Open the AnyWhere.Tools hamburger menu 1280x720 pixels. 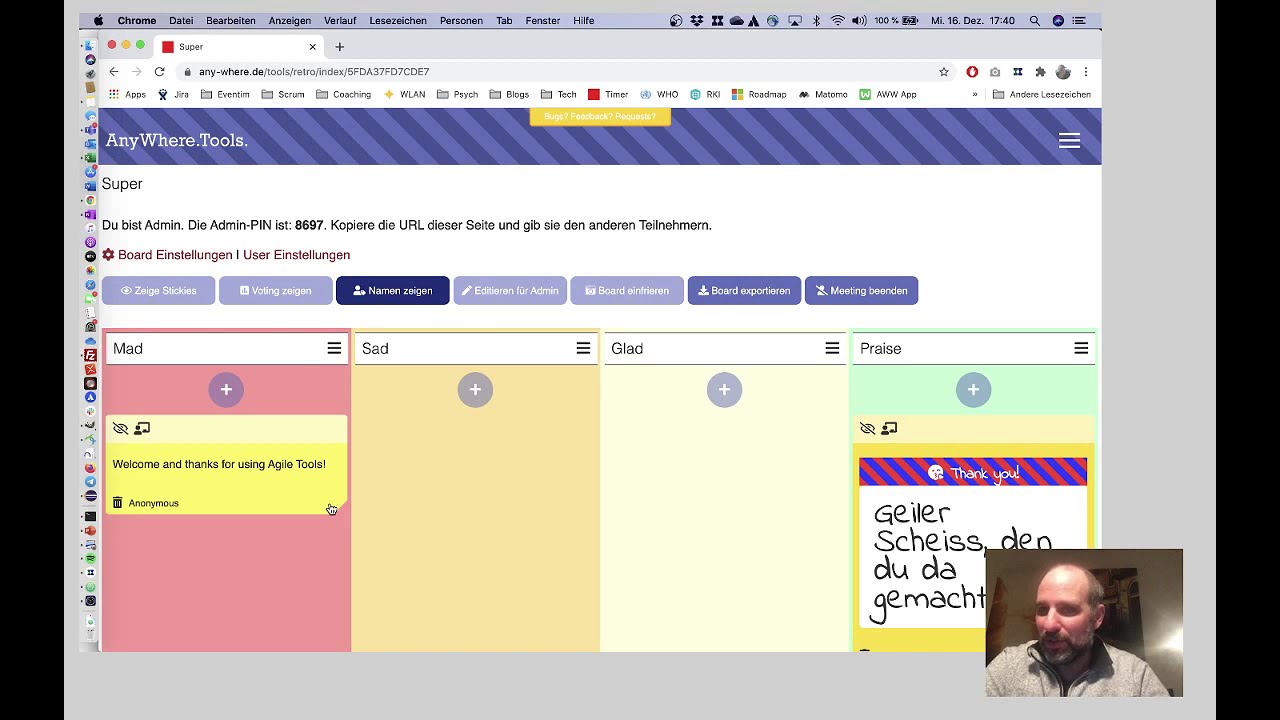(x=1069, y=141)
